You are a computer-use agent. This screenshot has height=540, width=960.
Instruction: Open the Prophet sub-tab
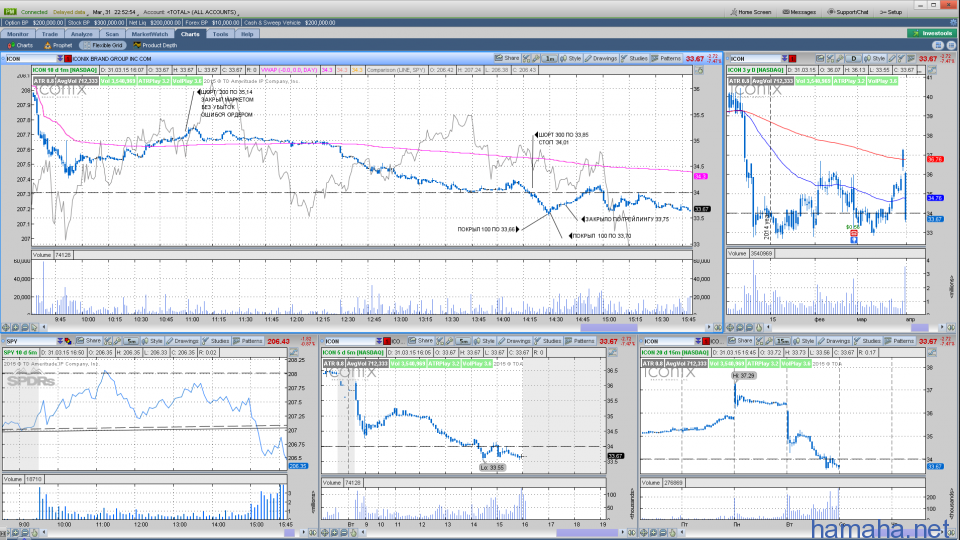[x=58, y=45]
